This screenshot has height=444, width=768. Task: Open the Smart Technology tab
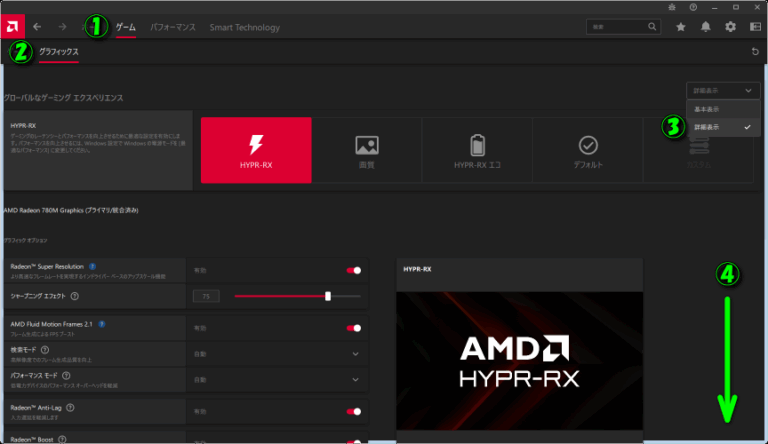[x=244, y=27]
